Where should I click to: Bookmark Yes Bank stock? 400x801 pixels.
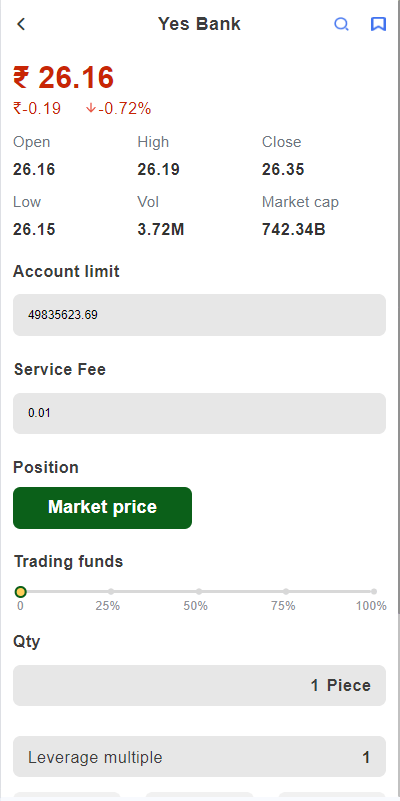coord(378,24)
